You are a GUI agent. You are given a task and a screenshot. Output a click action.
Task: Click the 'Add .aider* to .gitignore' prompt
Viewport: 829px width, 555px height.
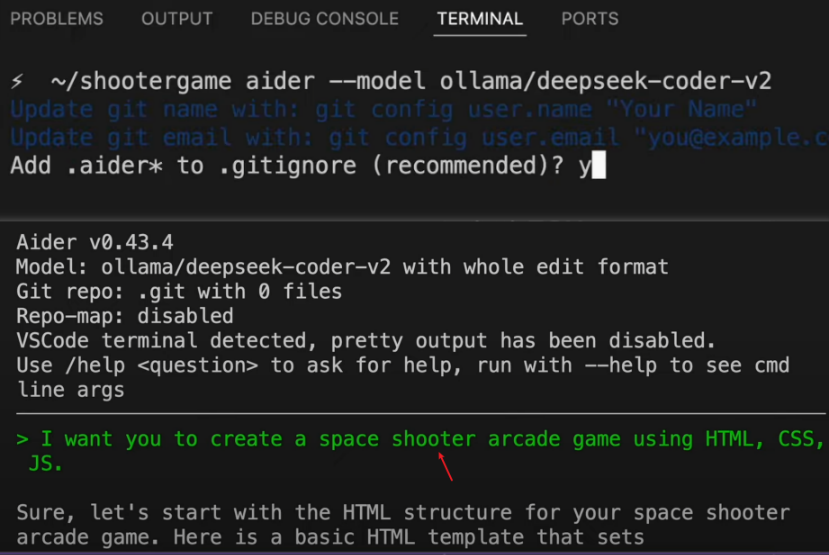[x=290, y=167]
